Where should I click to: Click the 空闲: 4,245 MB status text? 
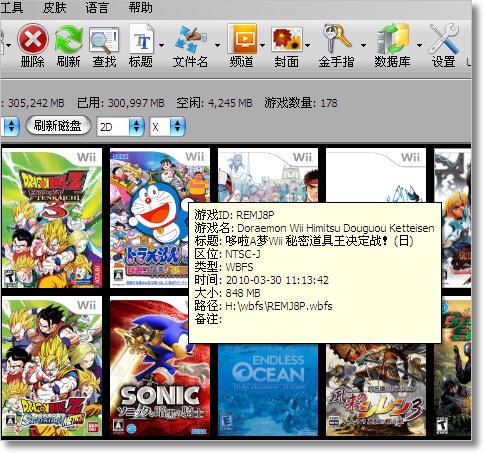214,103
